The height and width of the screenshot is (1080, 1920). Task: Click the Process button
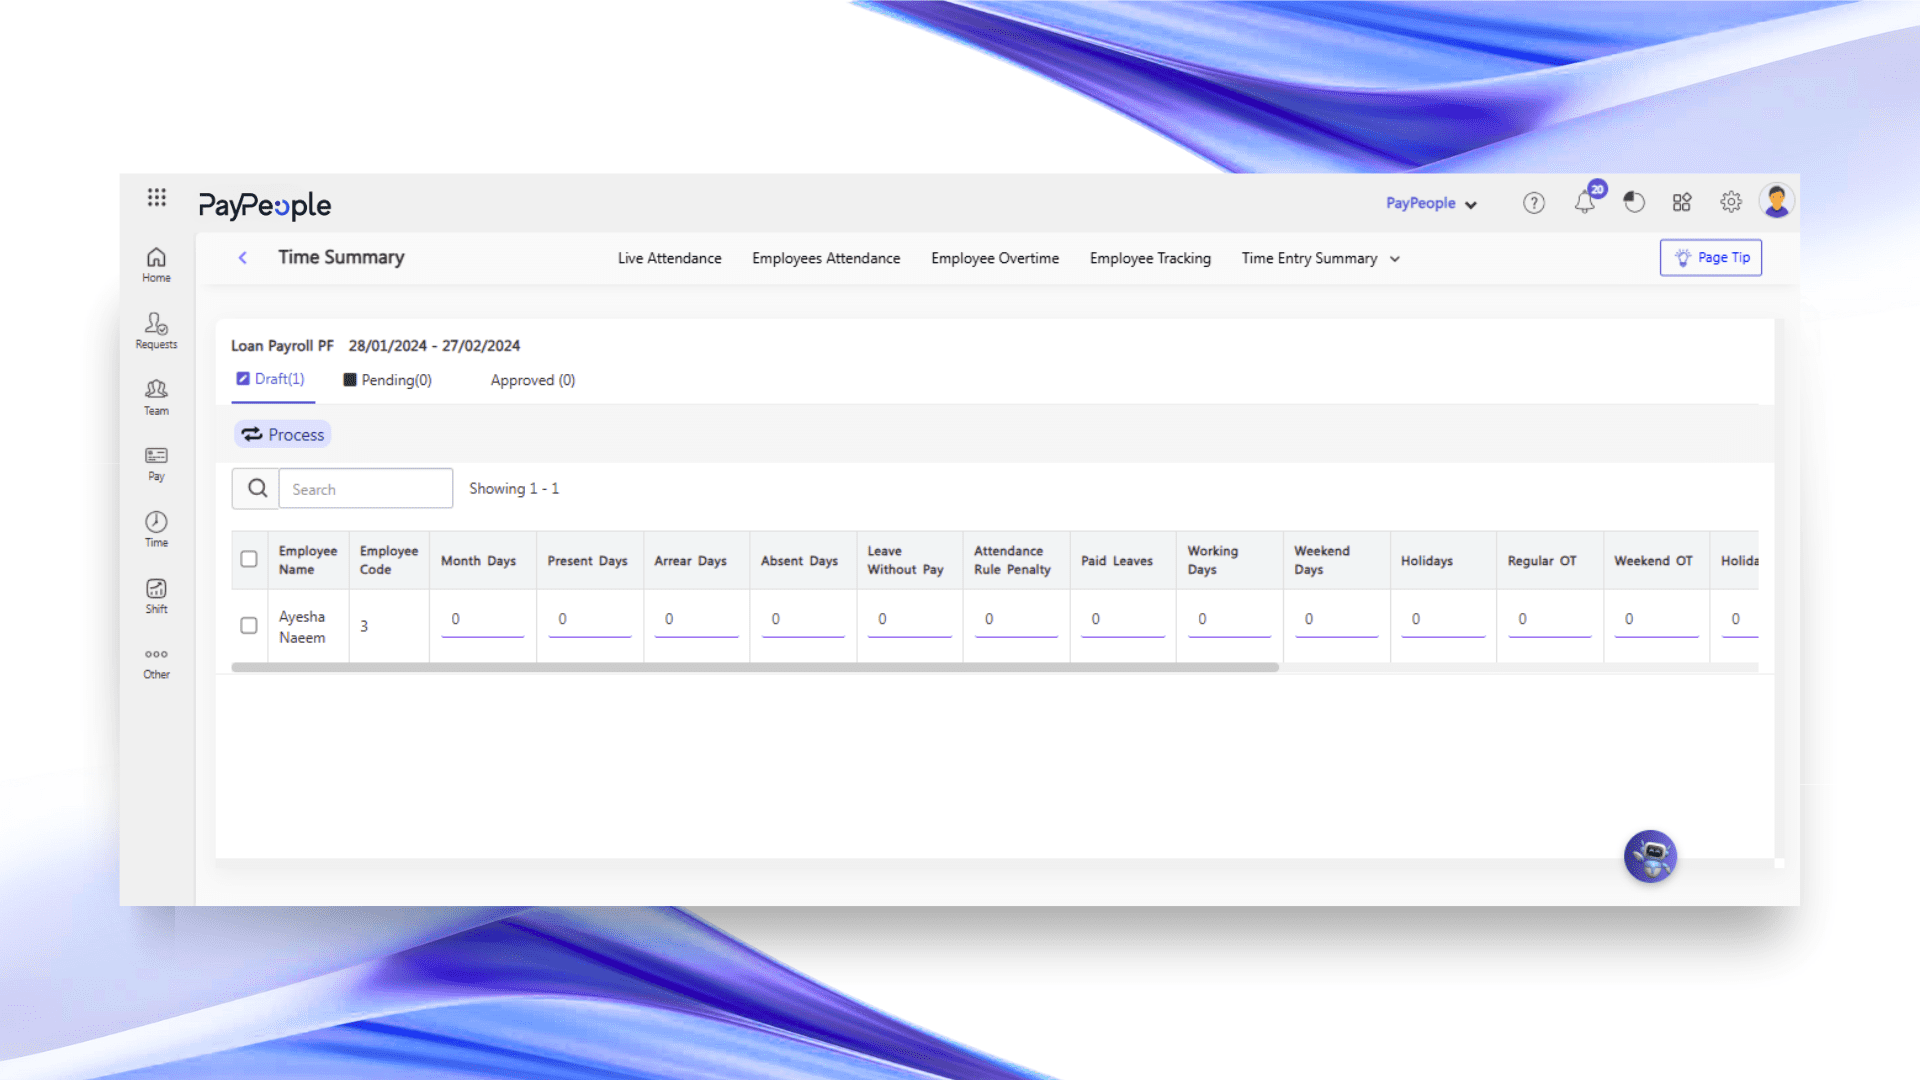283,435
